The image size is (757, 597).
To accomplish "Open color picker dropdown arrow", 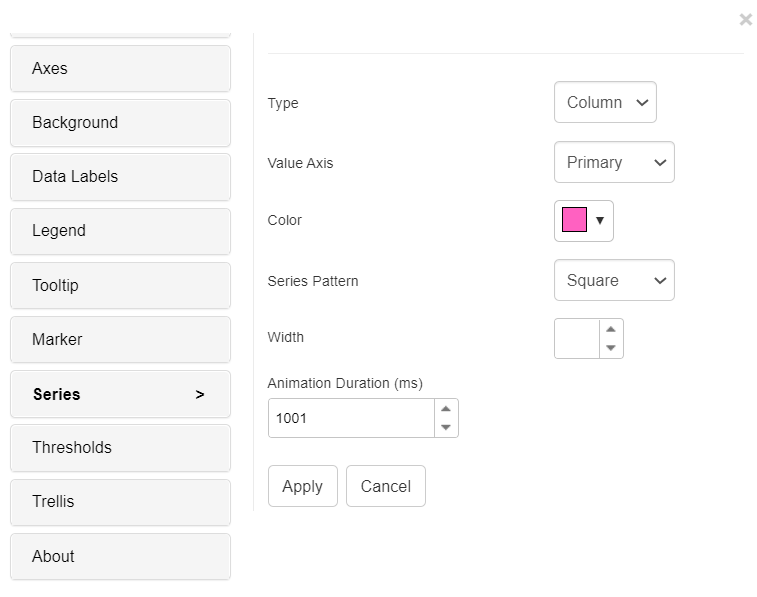I will pos(600,221).
